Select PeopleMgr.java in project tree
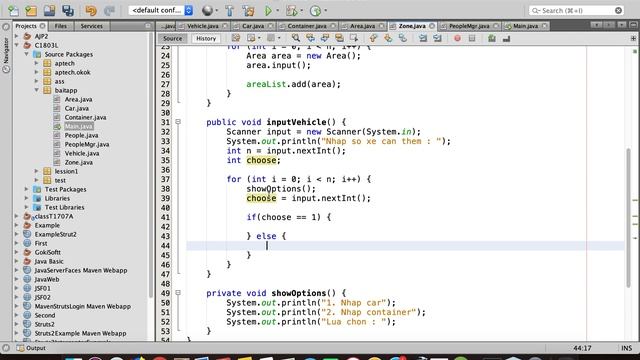This screenshot has width=640, height=360. (87, 144)
